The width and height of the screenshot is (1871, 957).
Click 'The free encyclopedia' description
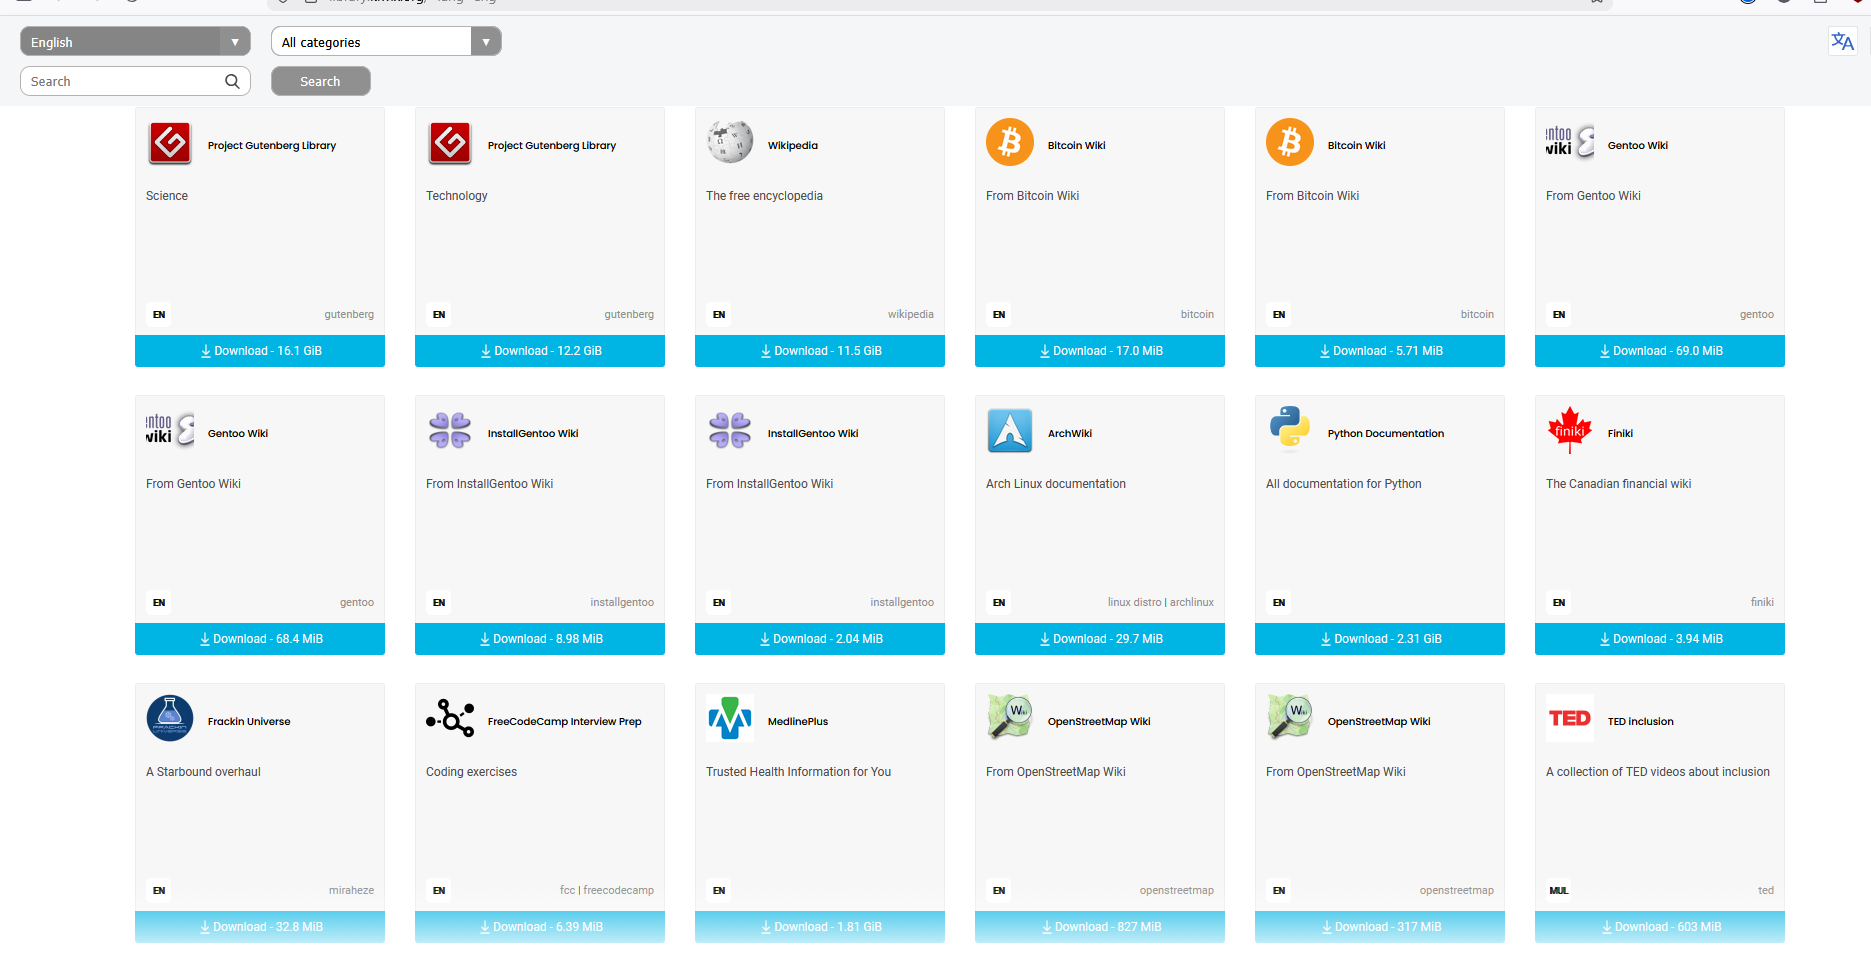pyautogui.click(x=764, y=196)
